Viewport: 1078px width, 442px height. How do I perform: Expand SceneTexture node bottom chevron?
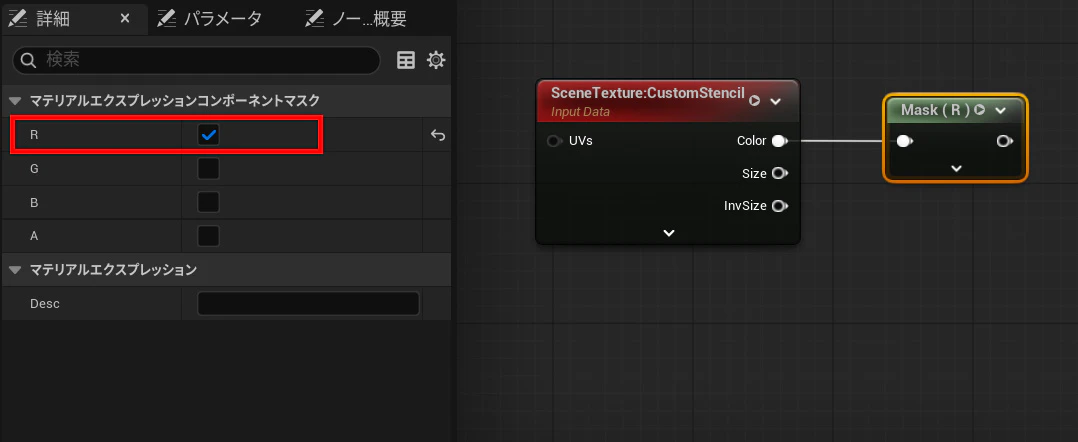[x=668, y=233]
